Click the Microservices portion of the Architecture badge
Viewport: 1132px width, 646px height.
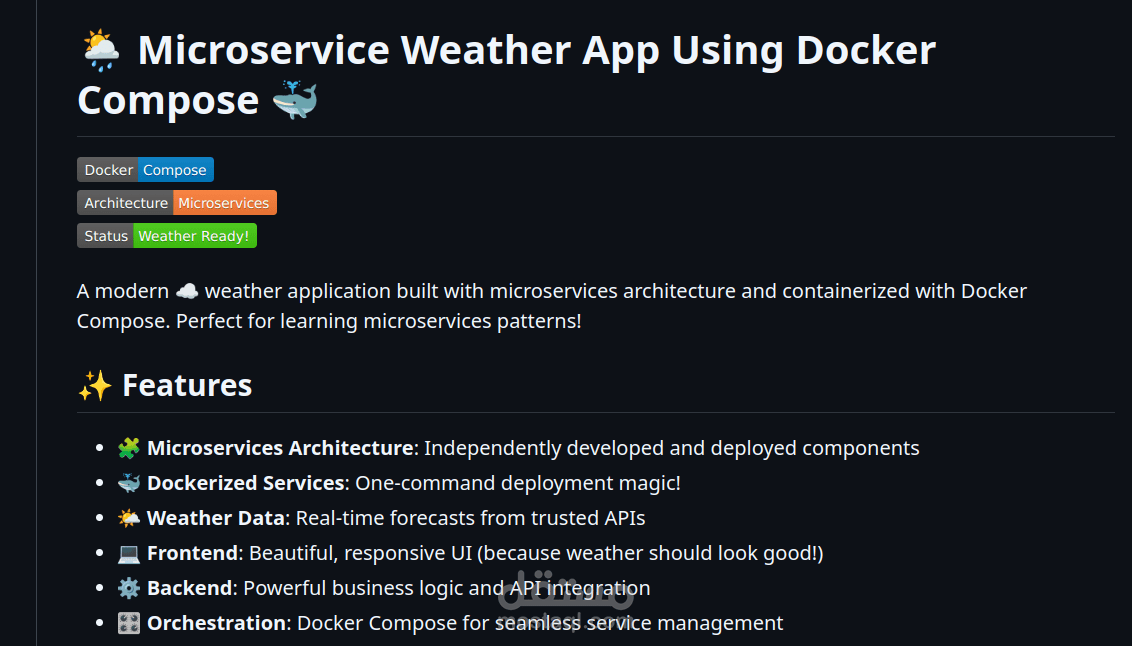[224, 202]
